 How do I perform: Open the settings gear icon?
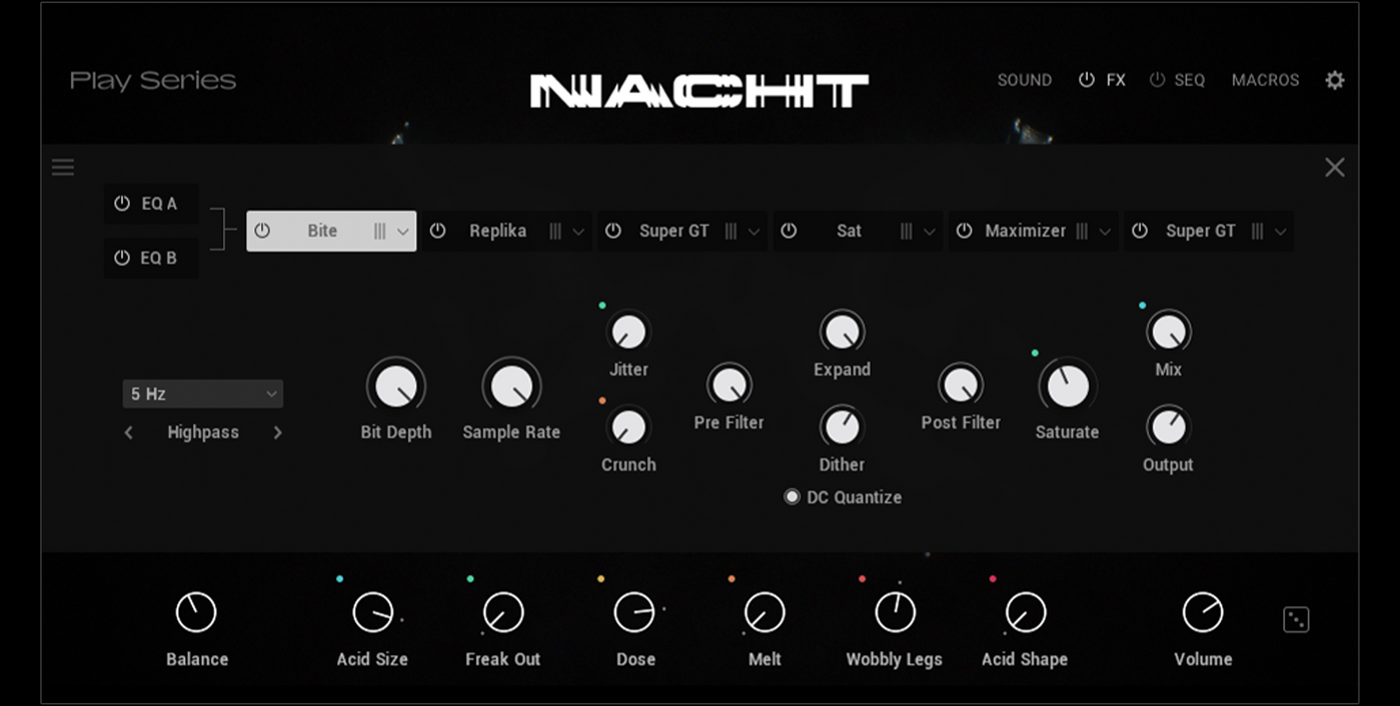pos(1335,80)
